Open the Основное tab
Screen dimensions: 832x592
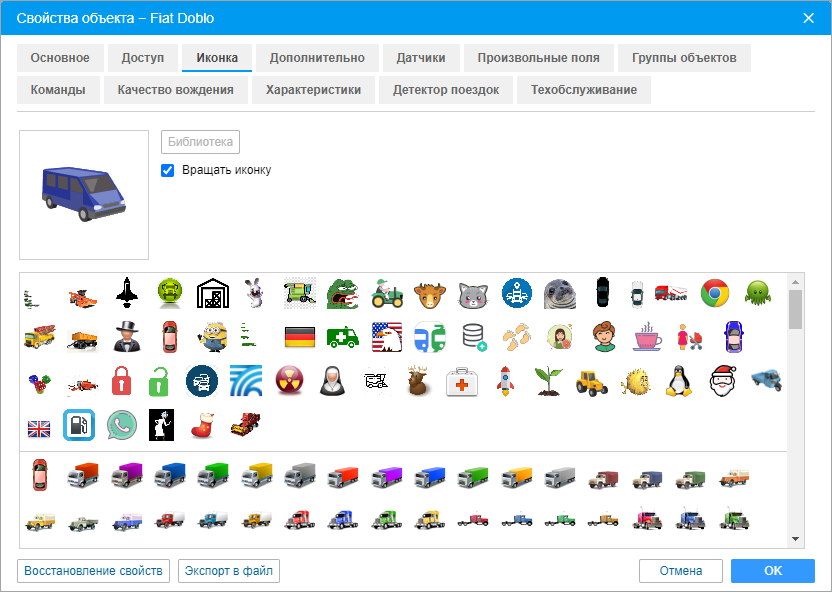[x=60, y=58]
